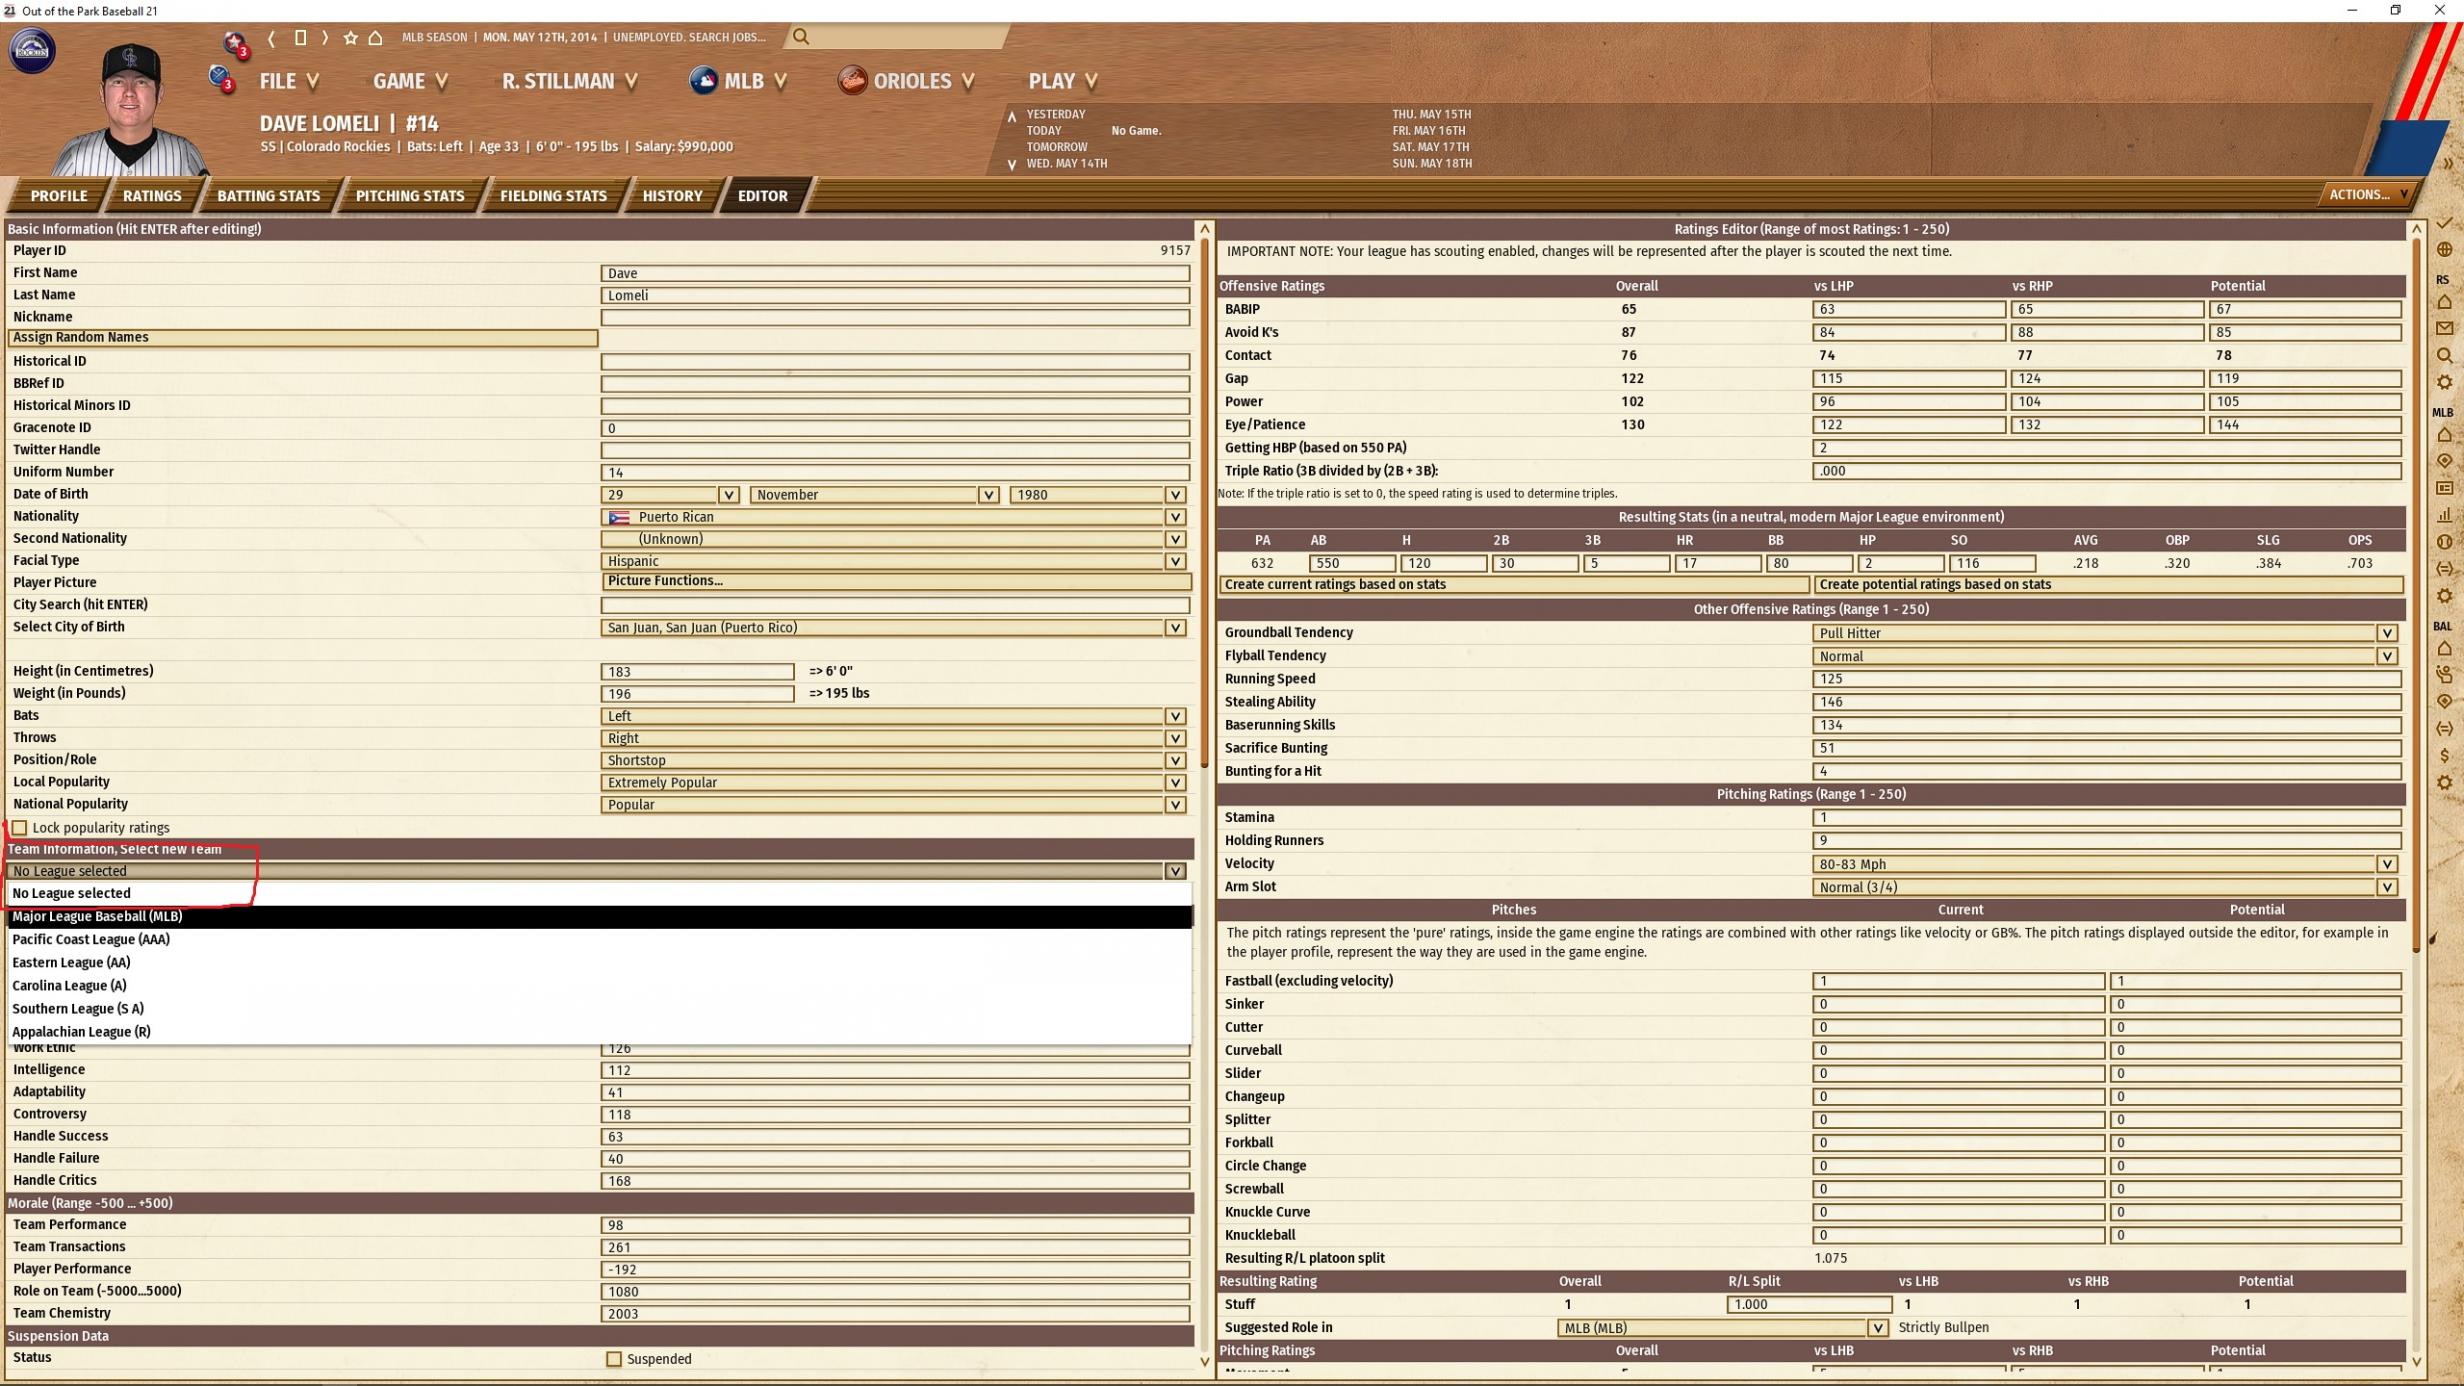Click the globe icon in right sidebar

click(x=2444, y=250)
